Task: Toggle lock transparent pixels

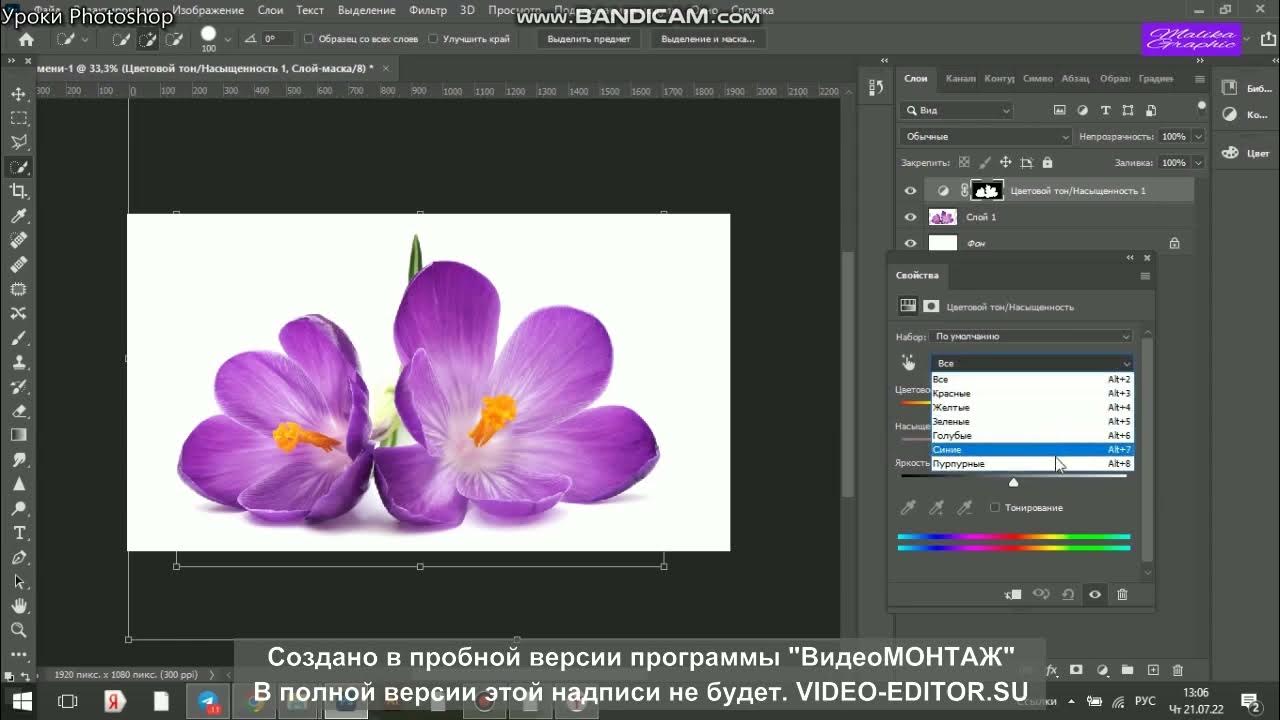Action: (964, 162)
